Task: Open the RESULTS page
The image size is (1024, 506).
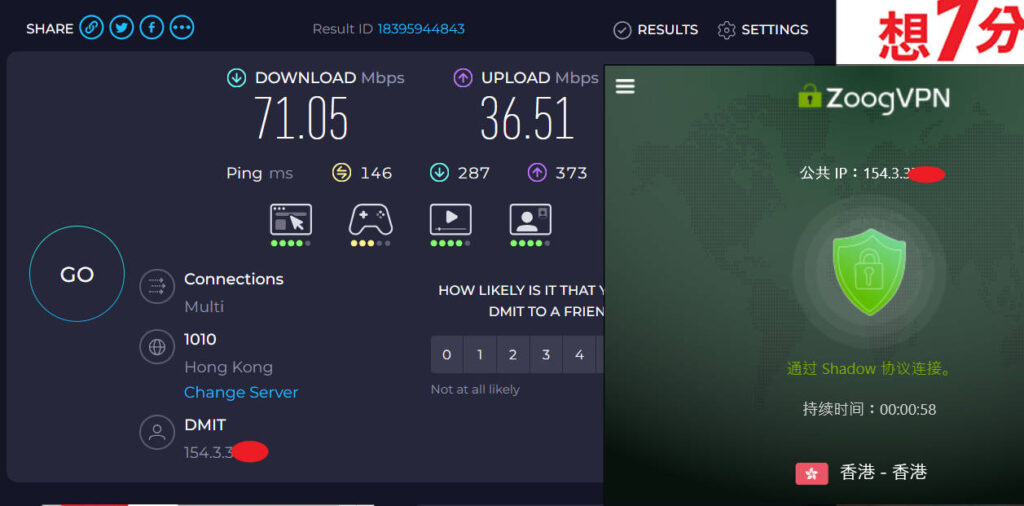Action: pos(656,30)
